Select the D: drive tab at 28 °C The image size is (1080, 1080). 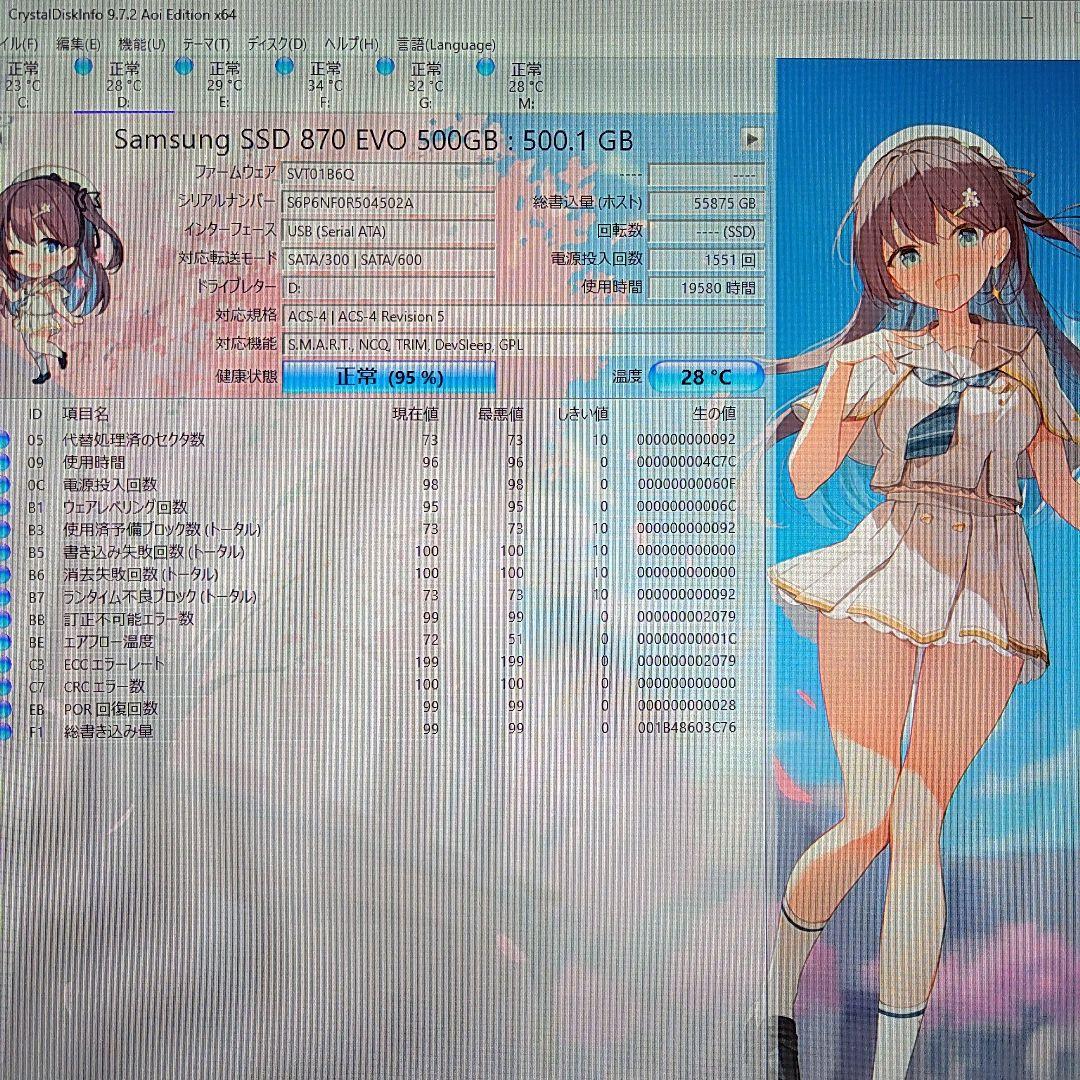coord(124,85)
